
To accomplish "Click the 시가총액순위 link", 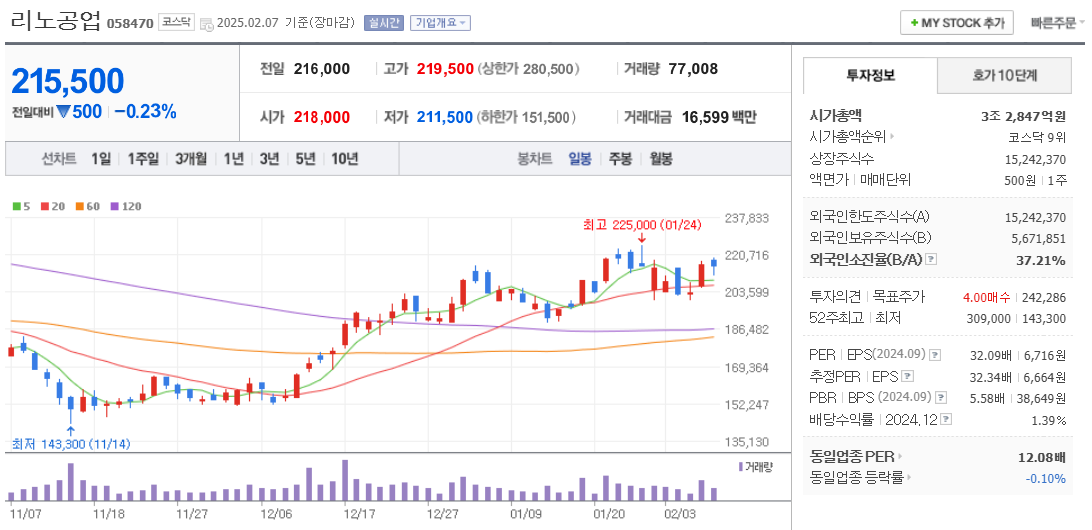I will click(x=848, y=137).
